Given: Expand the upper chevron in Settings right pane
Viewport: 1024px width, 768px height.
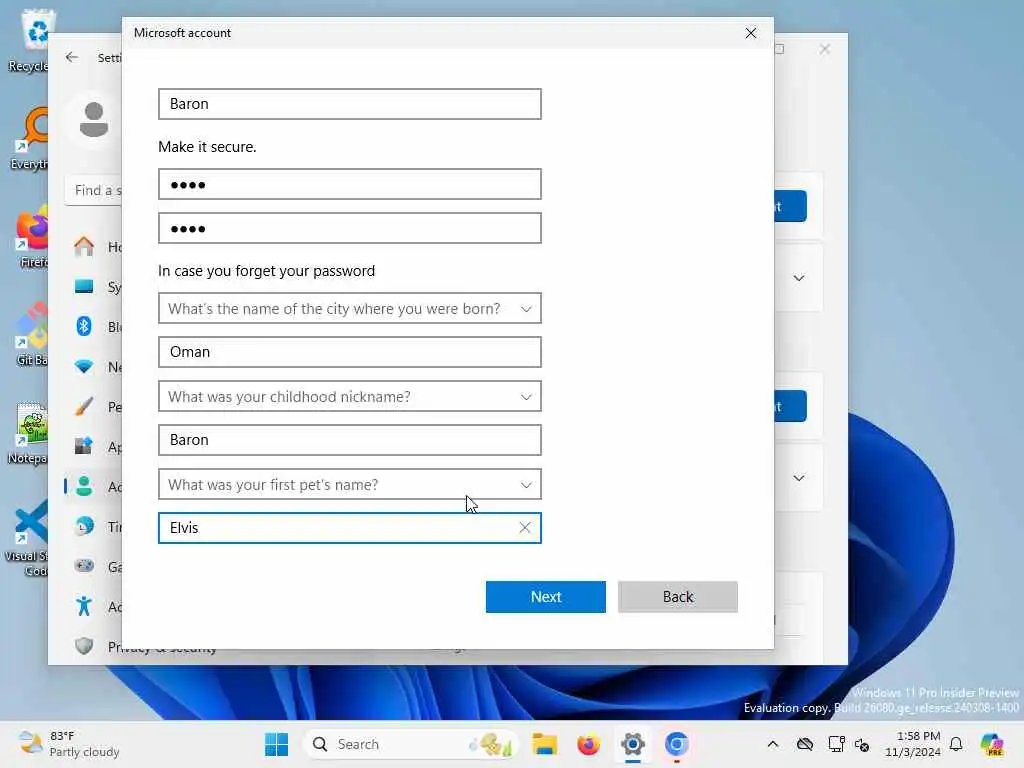Looking at the screenshot, I should click(798, 278).
